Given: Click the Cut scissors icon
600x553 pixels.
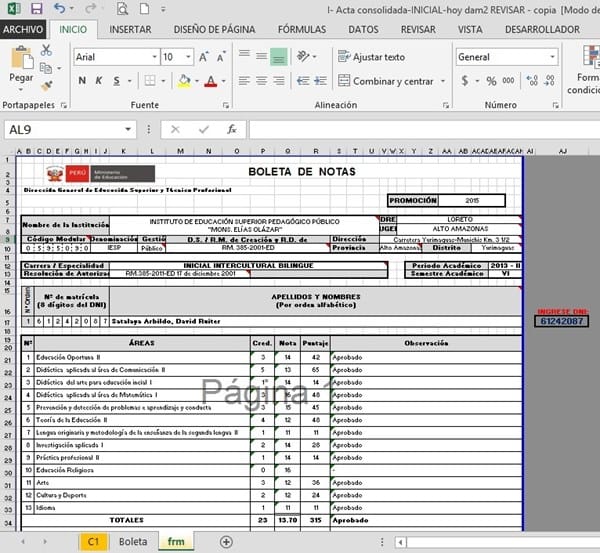Looking at the screenshot, I should [46, 50].
